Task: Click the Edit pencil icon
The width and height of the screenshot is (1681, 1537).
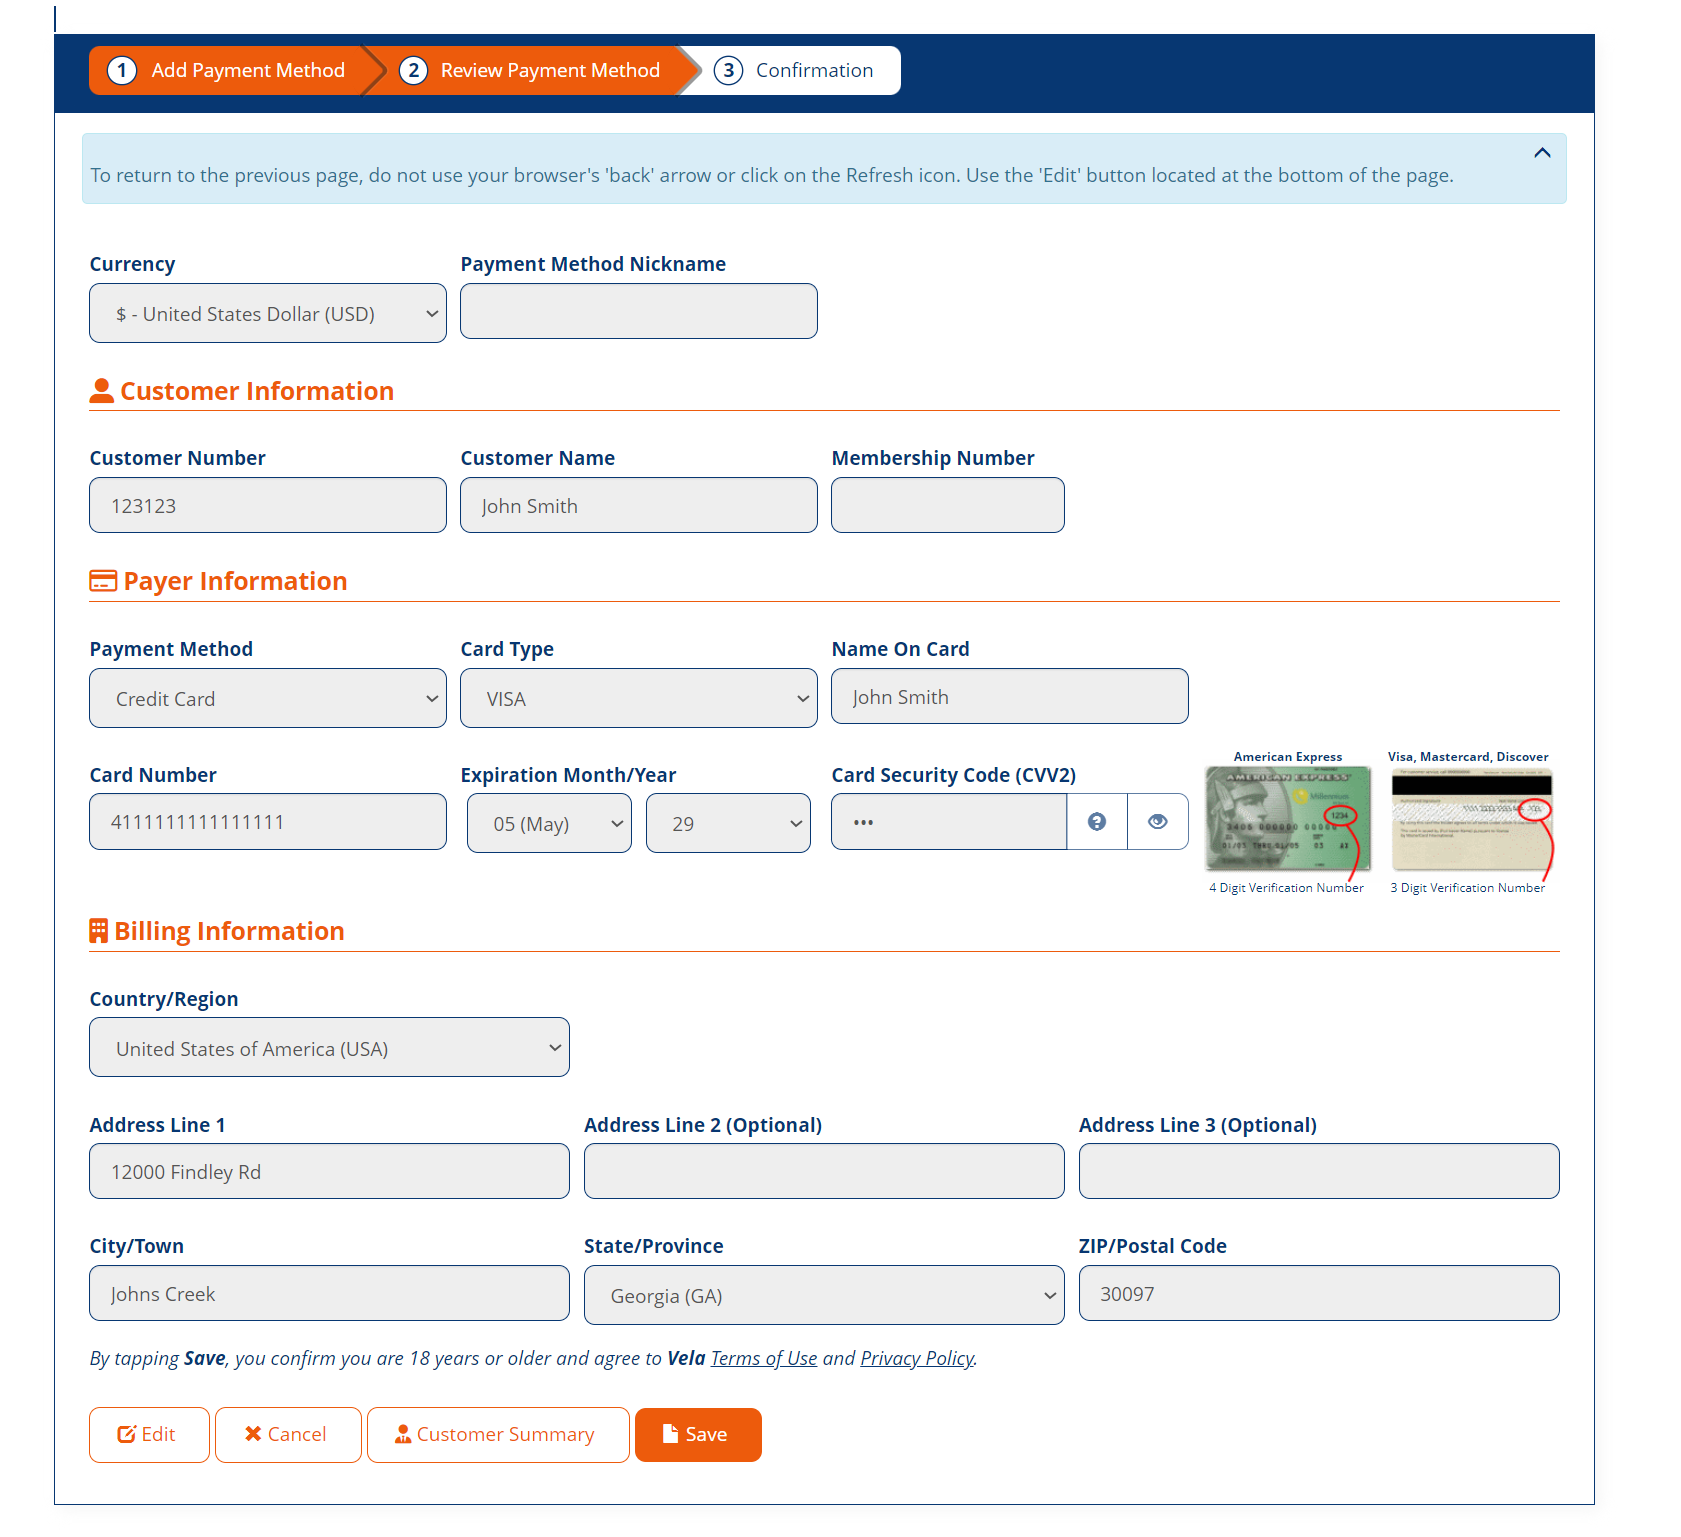Action: click(127, 1434)
